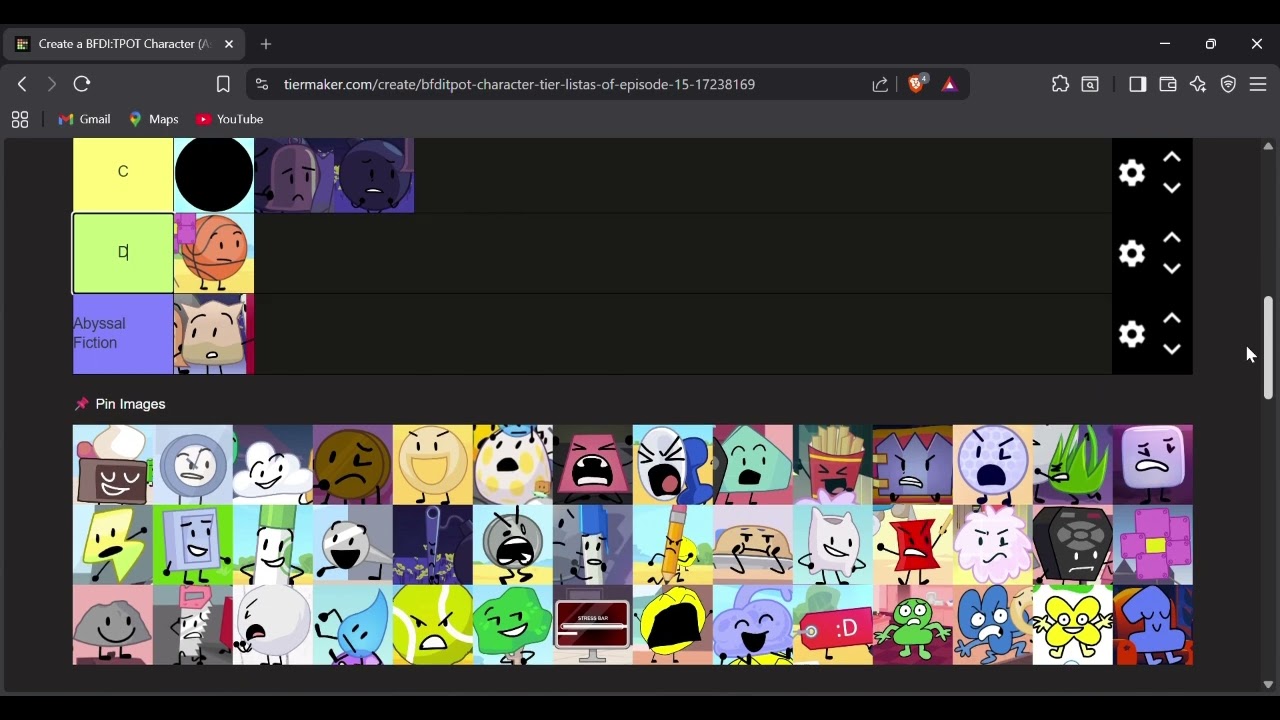Select the yellow C tier label
Screen dimensions: 1280x720
(x=123, y=173)
